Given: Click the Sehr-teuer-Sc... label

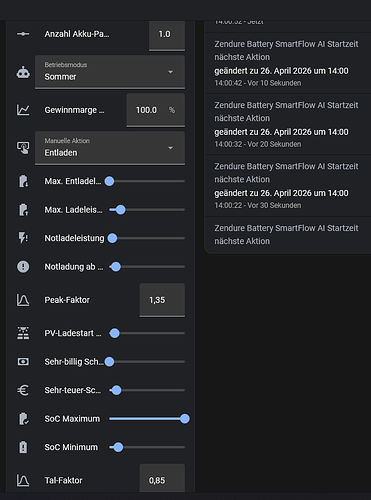Looking at the screenshot, I should click(73, 390).
